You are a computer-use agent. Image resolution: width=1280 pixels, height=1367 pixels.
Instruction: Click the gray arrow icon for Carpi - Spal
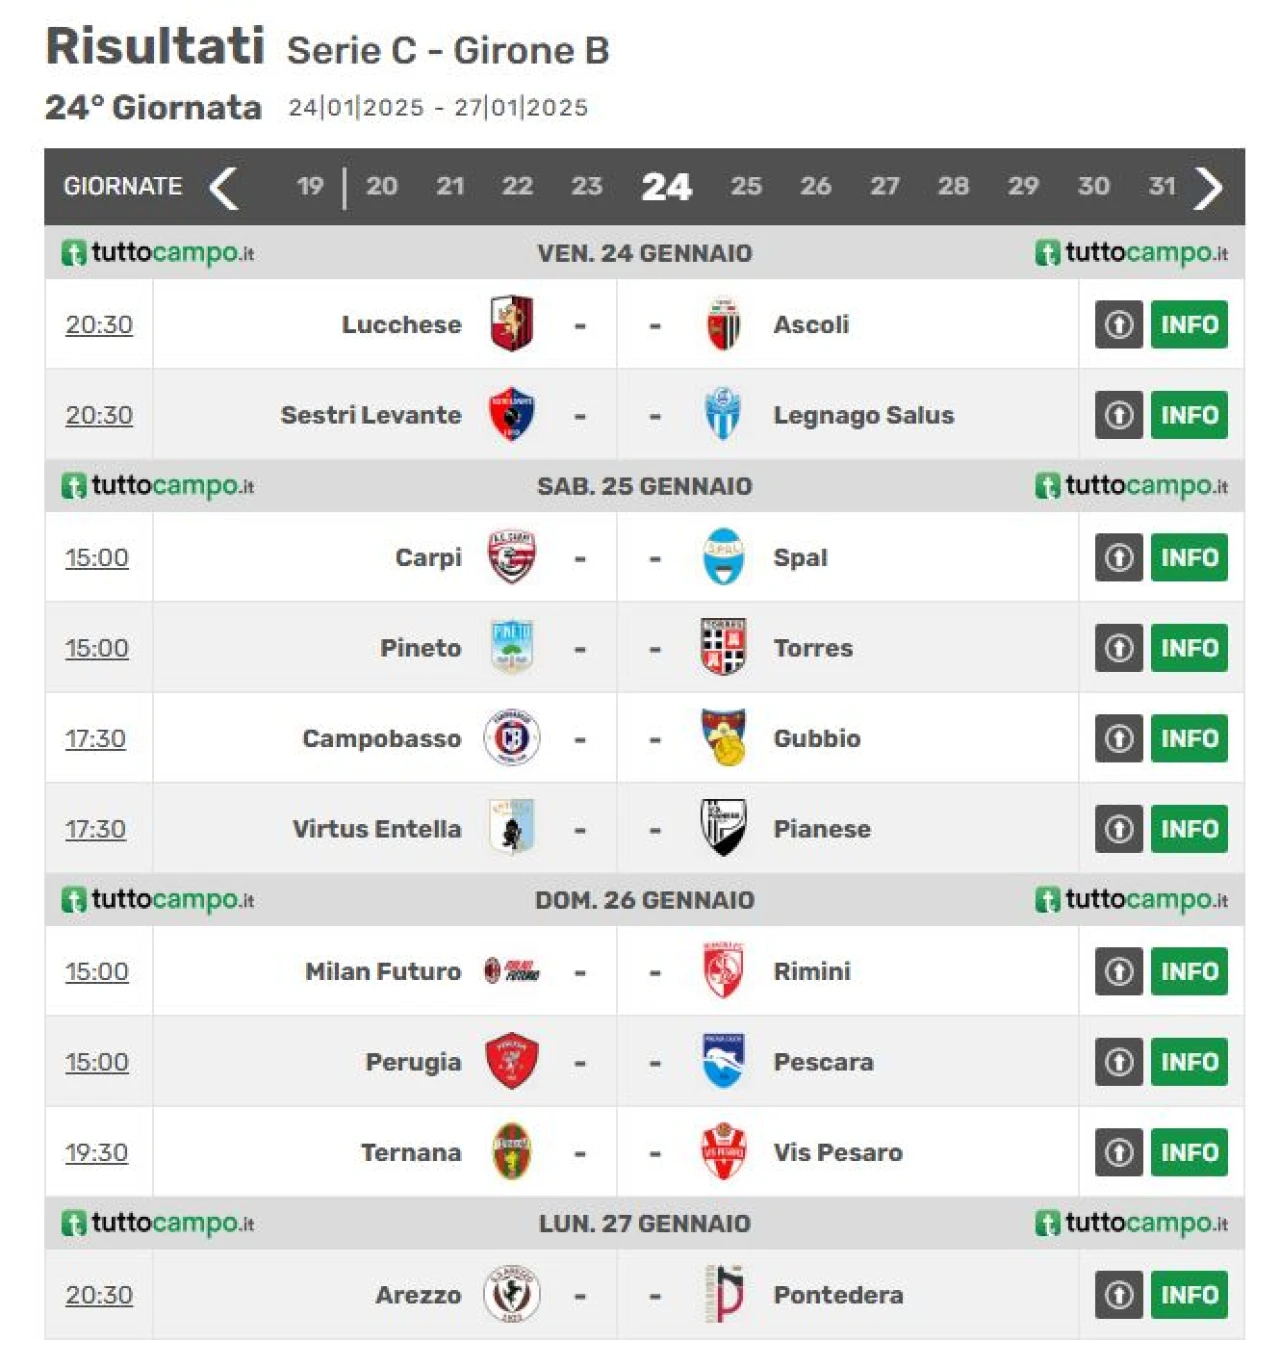pyautogui.click(x=1119, y=557)
